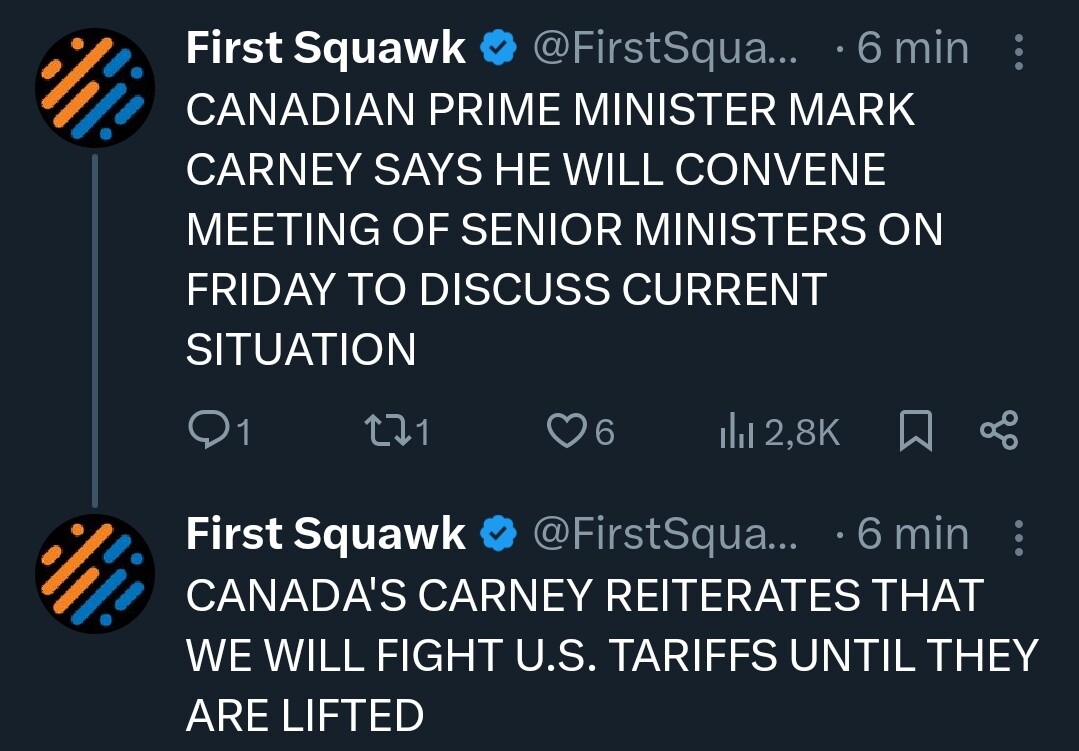
Task: Open @FirstSqua... handle on the first tweet
Action: click(x=665, y=50)
